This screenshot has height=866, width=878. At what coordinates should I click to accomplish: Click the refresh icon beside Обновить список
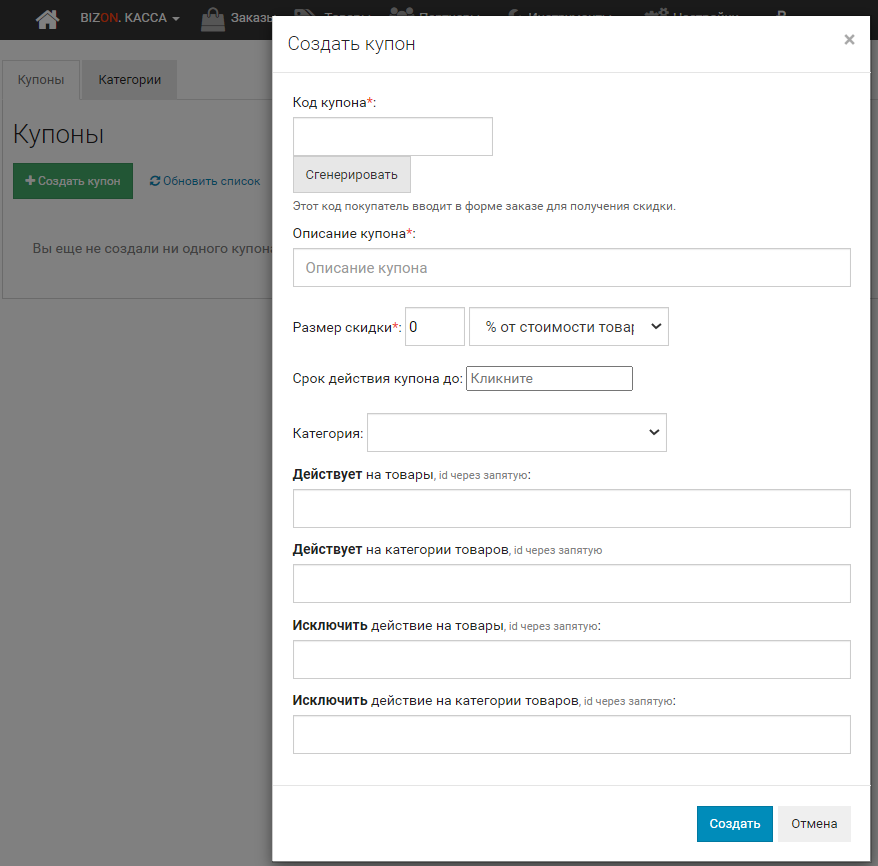tap(154, 181)
